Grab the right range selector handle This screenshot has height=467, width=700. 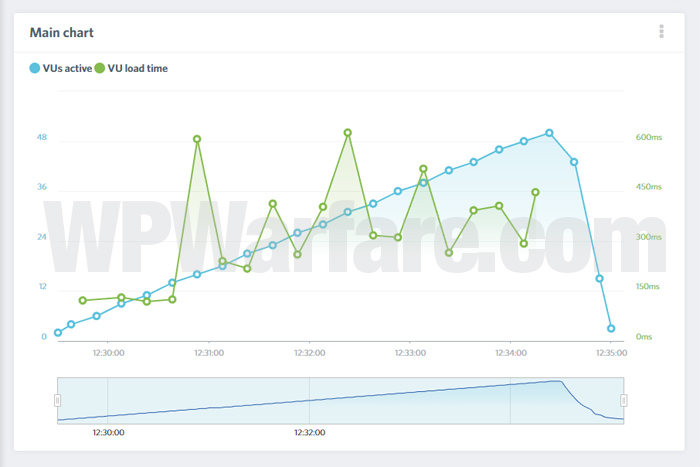point(624,400)
